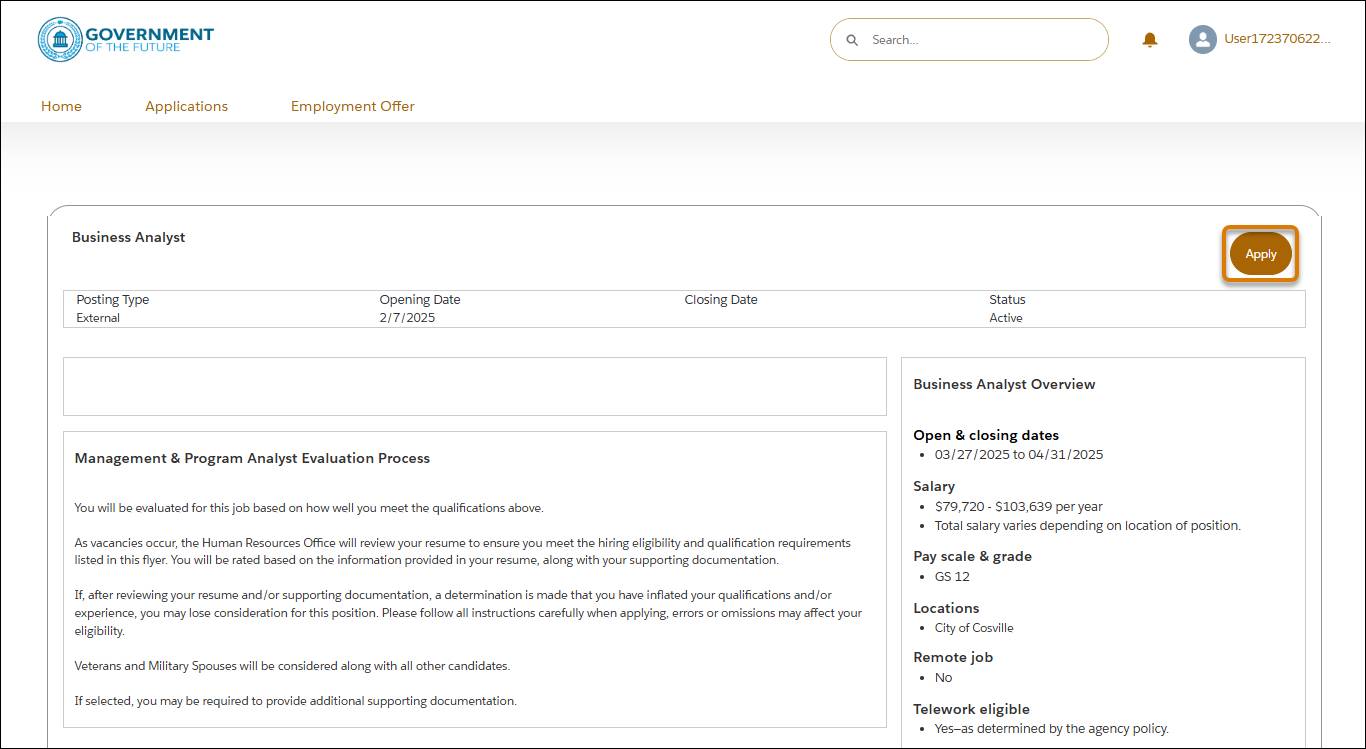
Task: Open the User172370622 account menu
Action: click(1277, 39)
